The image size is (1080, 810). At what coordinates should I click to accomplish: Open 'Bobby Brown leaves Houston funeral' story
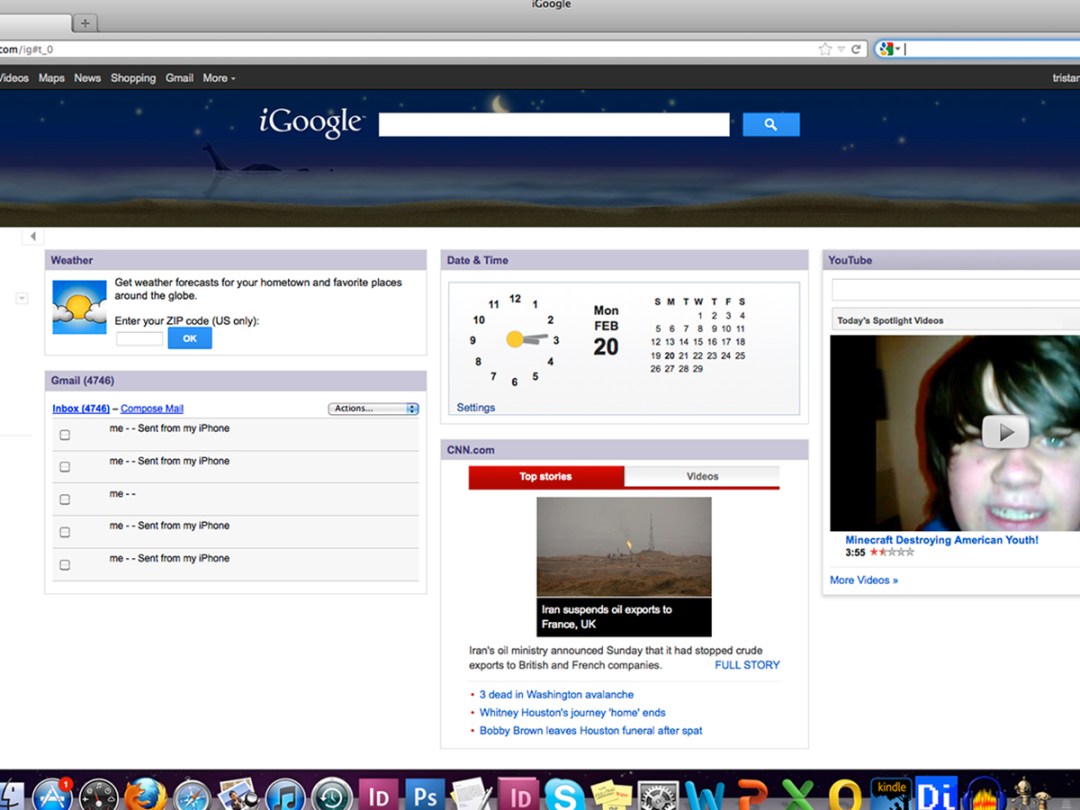pyautogui.click(x=591, y=730)
